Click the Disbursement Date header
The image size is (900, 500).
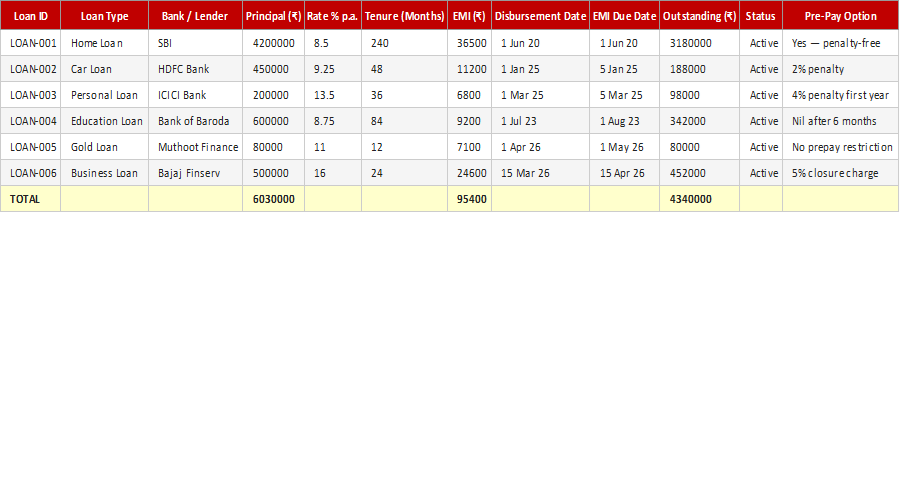coord(540,15)
